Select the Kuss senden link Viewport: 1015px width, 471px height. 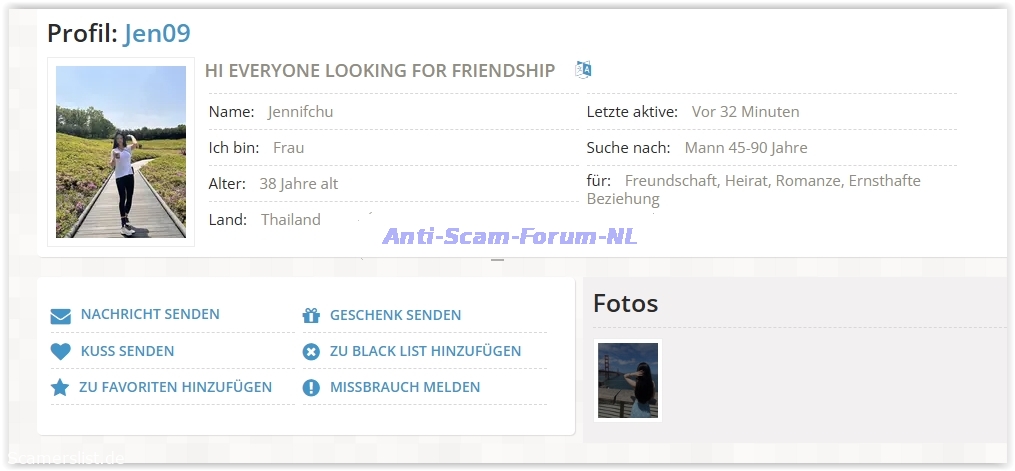click(127, 351)
